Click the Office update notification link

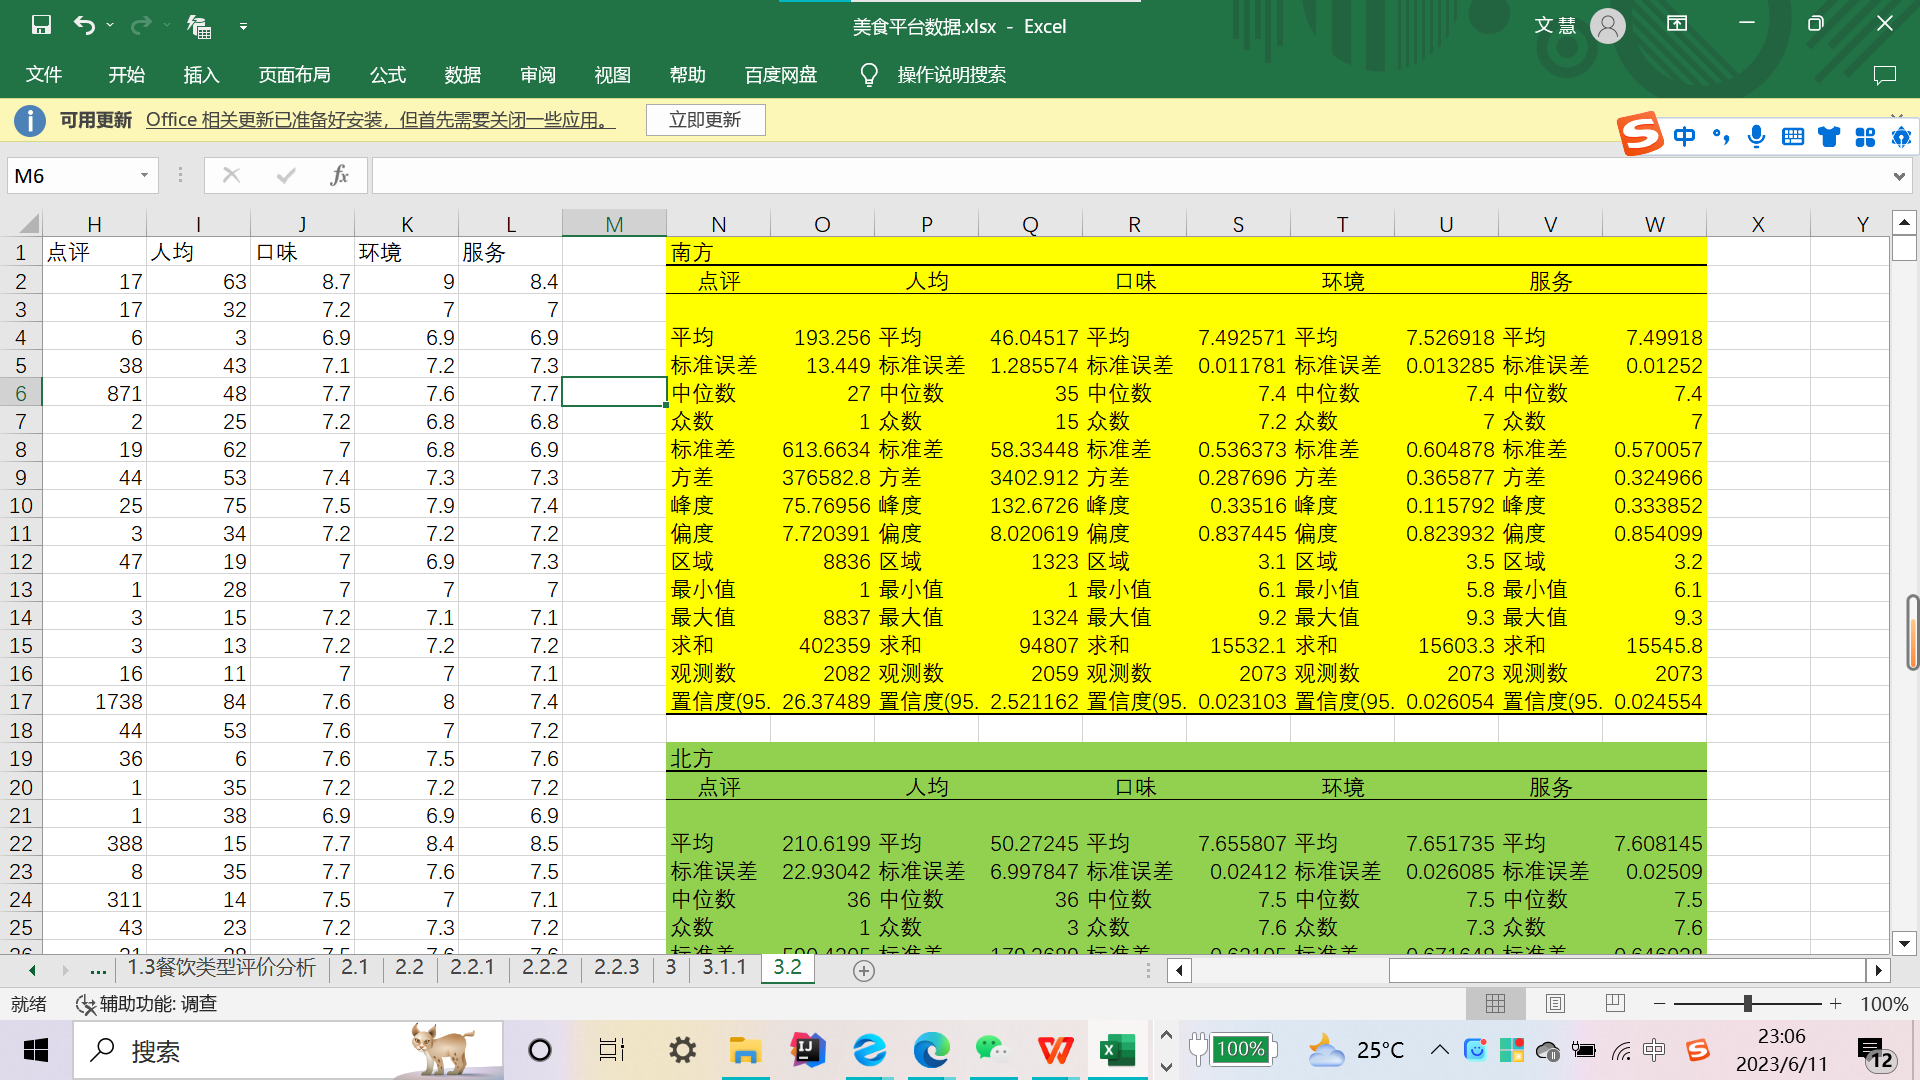[x=380, y=120]
